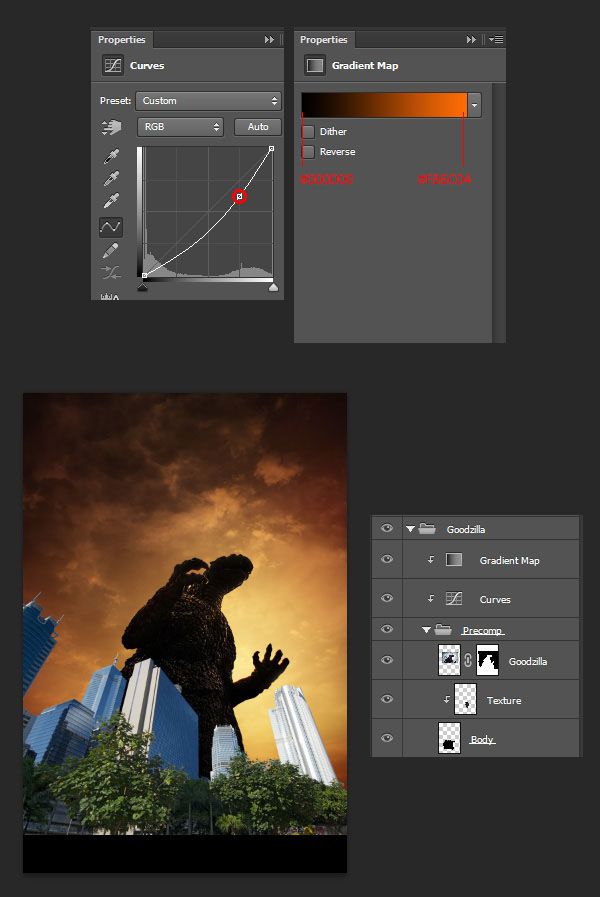Screen dimensions: 600x897
Task: Click the Texture layer name
Action: coord(503,700)
